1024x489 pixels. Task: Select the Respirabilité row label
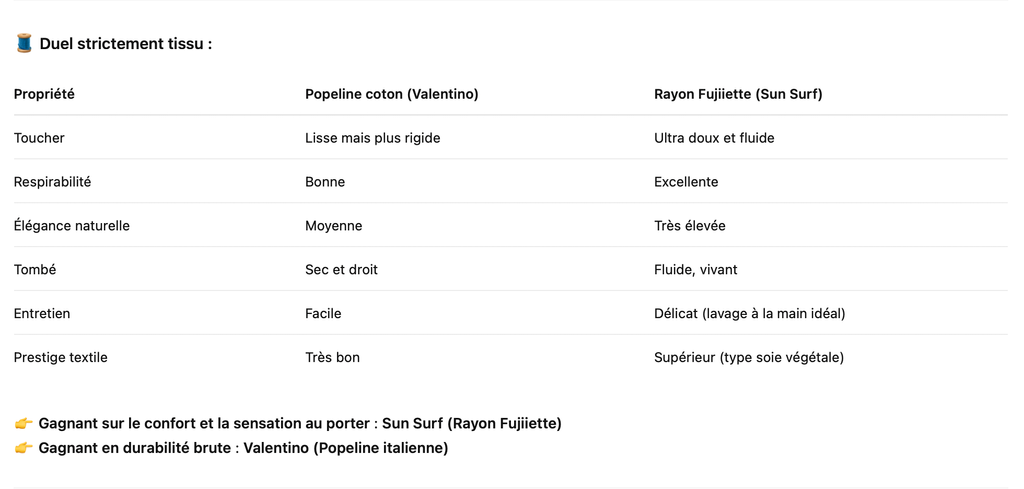pyautogui.click(x=52, y=182)
